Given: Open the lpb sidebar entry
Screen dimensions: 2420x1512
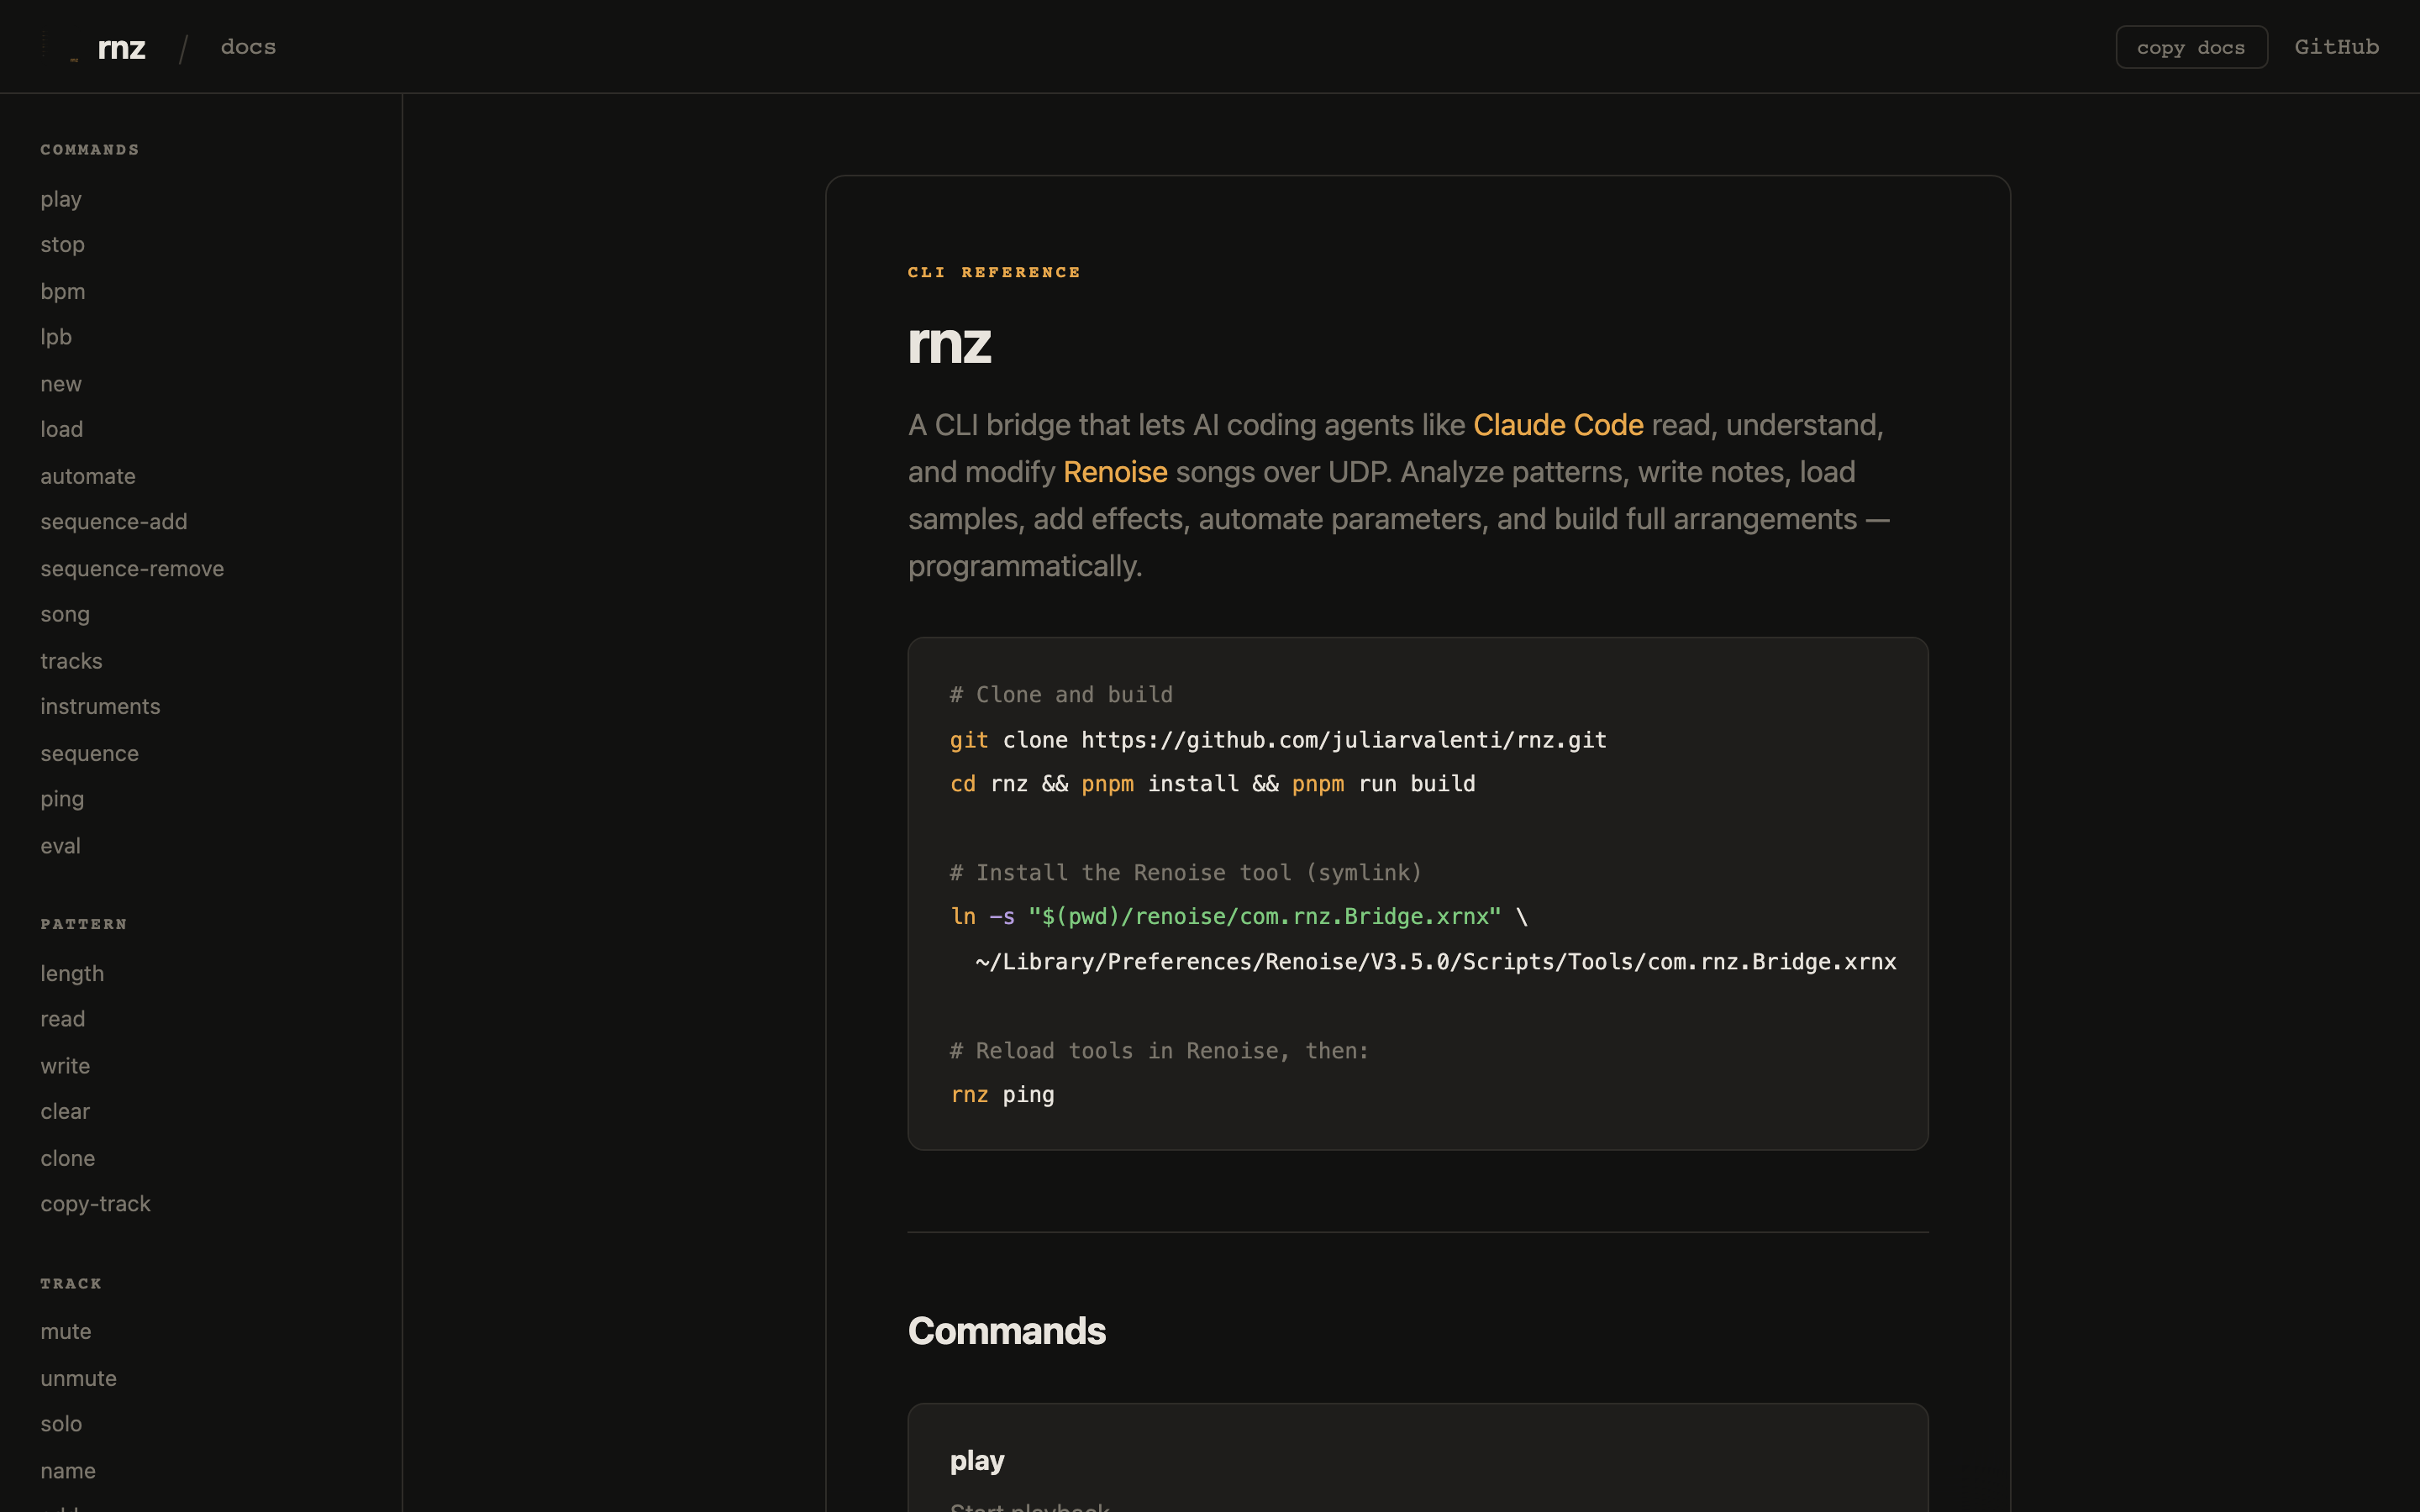Looking at the screenshot, I should click(x=56, y=337).
